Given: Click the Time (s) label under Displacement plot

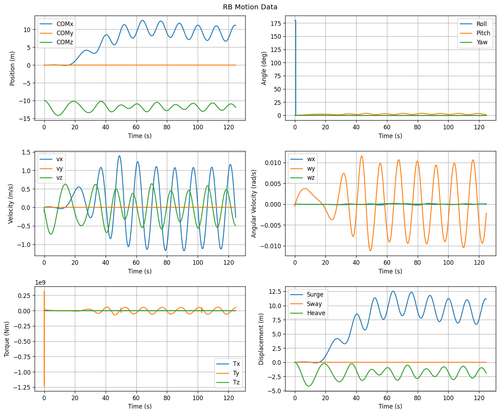Looking at the screenshot, I should (x=390, y=406).
